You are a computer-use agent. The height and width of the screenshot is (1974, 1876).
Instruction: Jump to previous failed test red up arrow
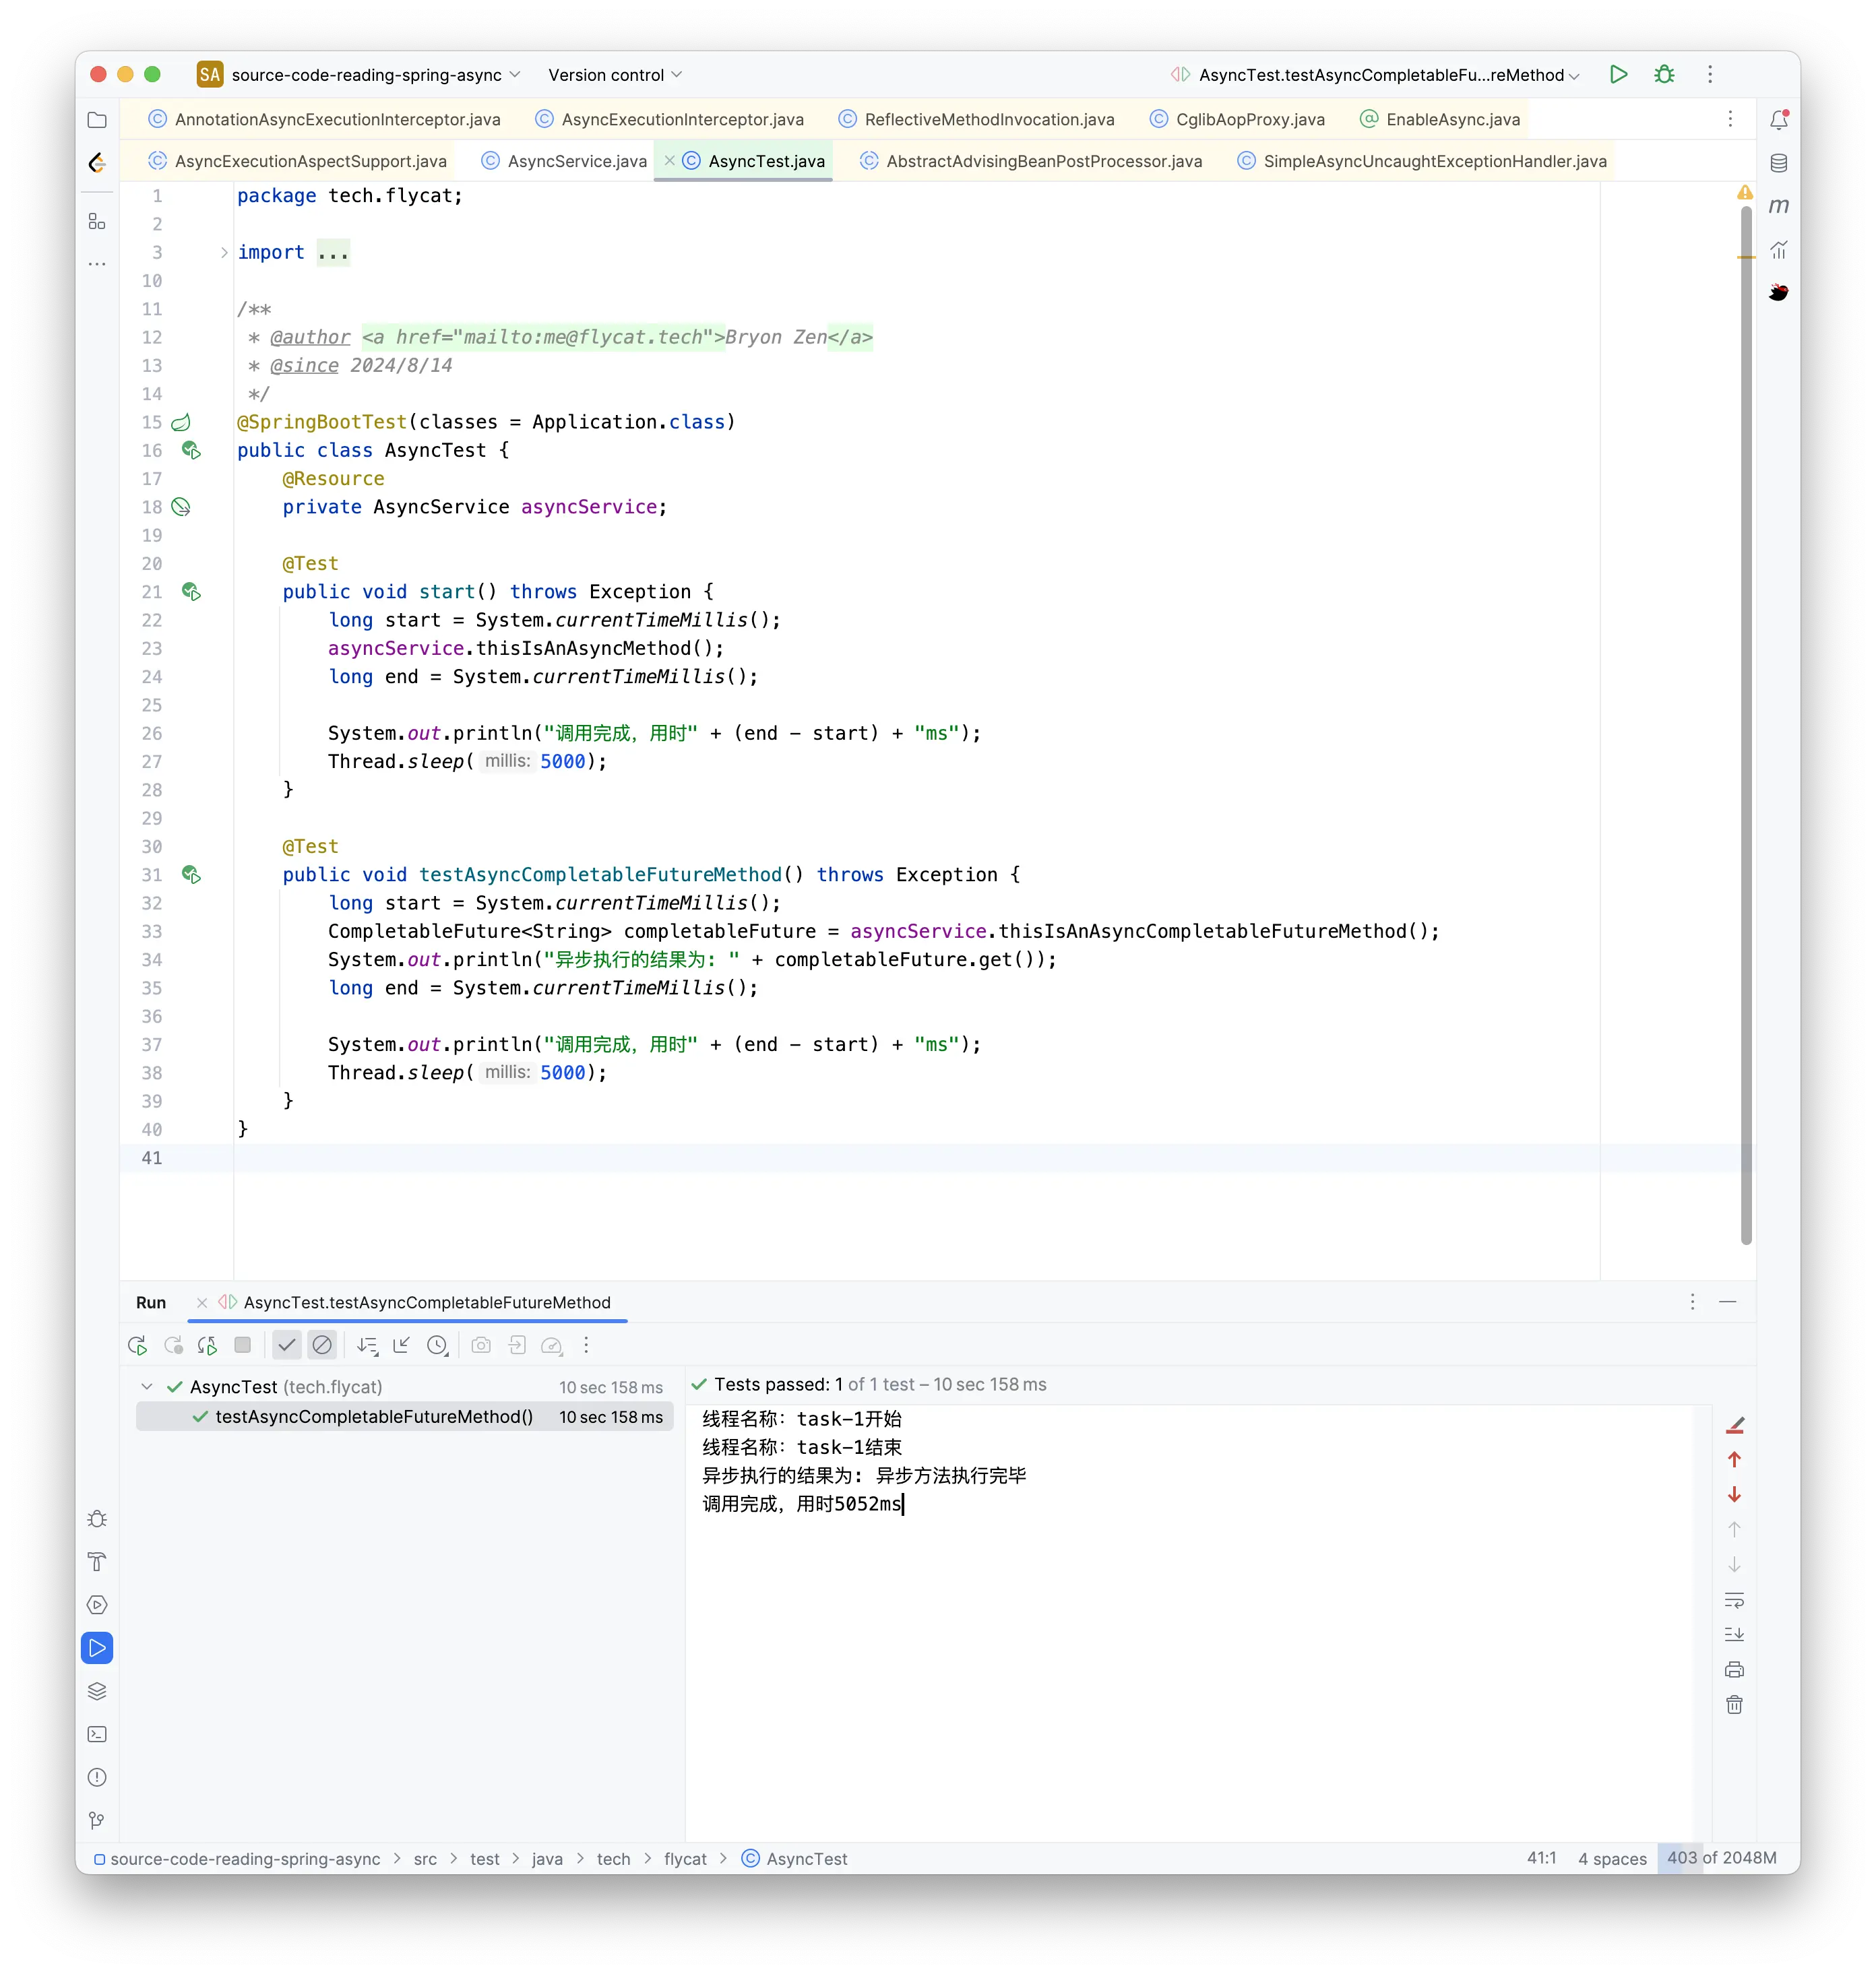tap(1734, 1460)
